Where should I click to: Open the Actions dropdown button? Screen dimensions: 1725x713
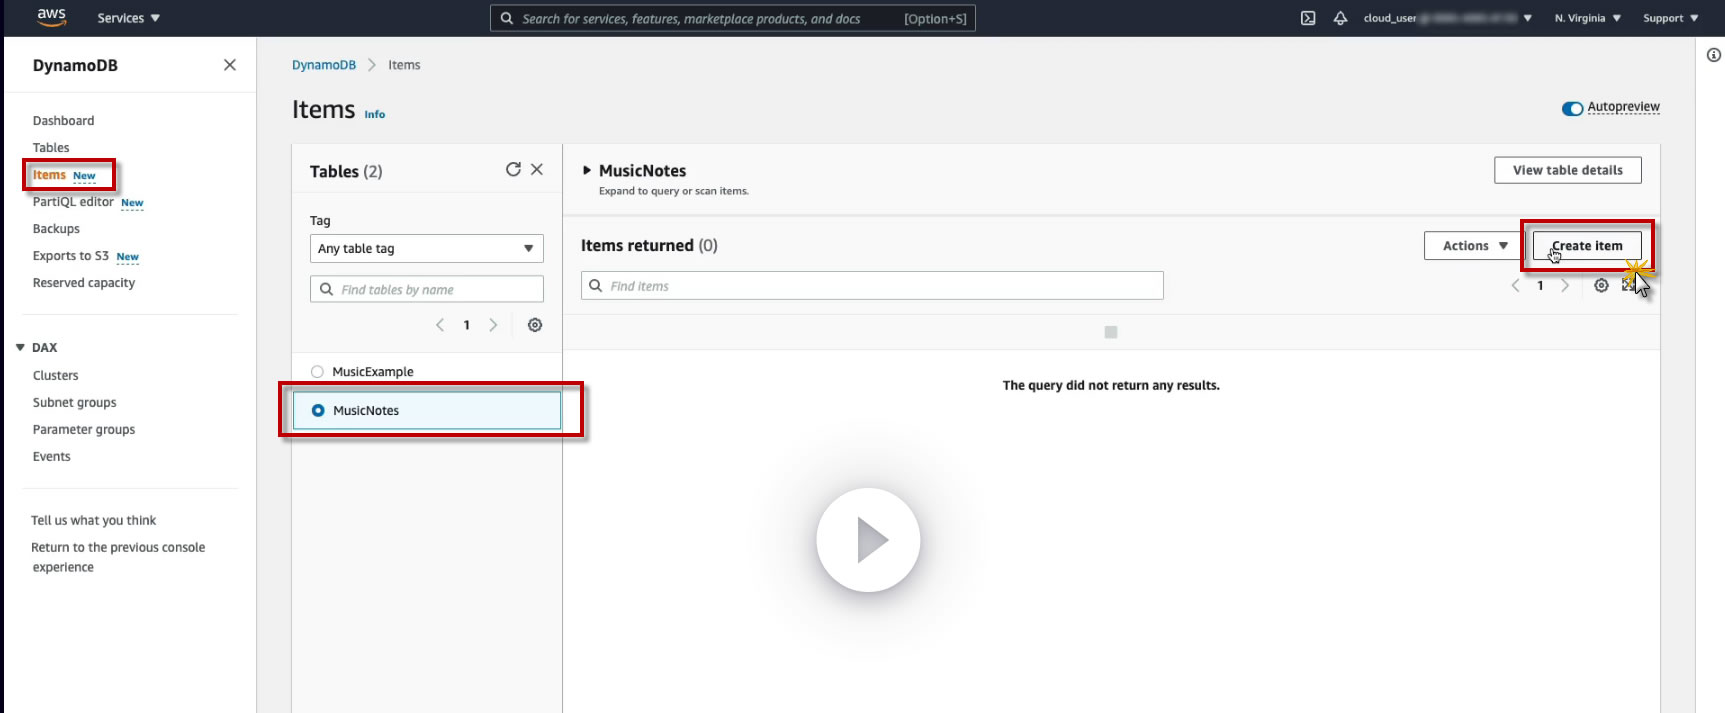1474,246
